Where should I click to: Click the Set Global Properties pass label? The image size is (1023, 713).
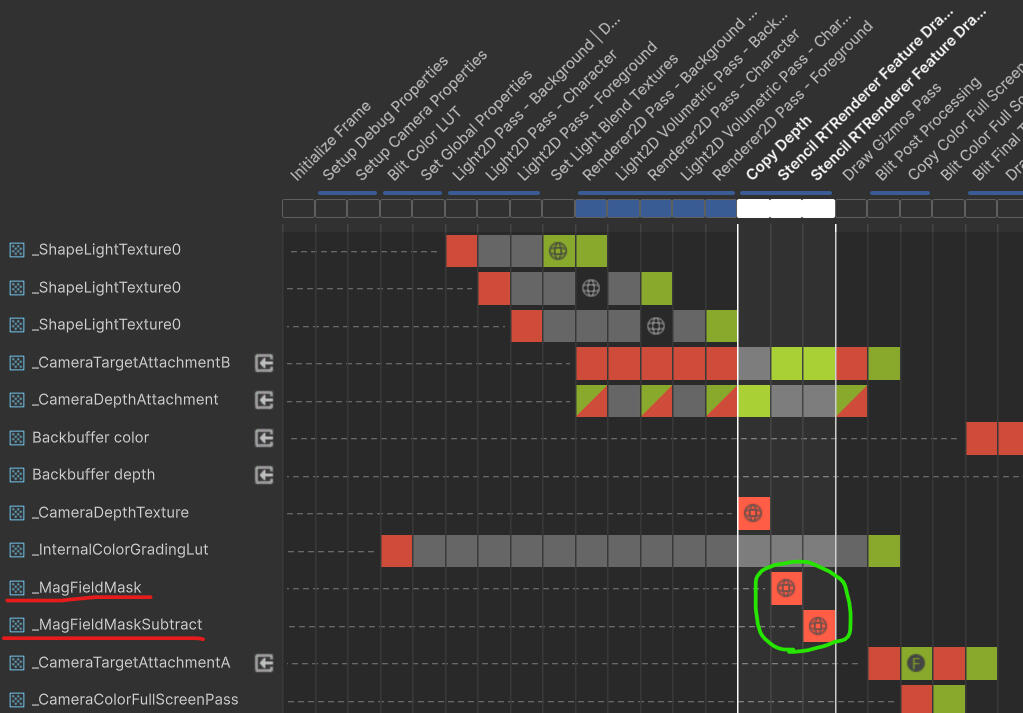click(x=476, y=125)
